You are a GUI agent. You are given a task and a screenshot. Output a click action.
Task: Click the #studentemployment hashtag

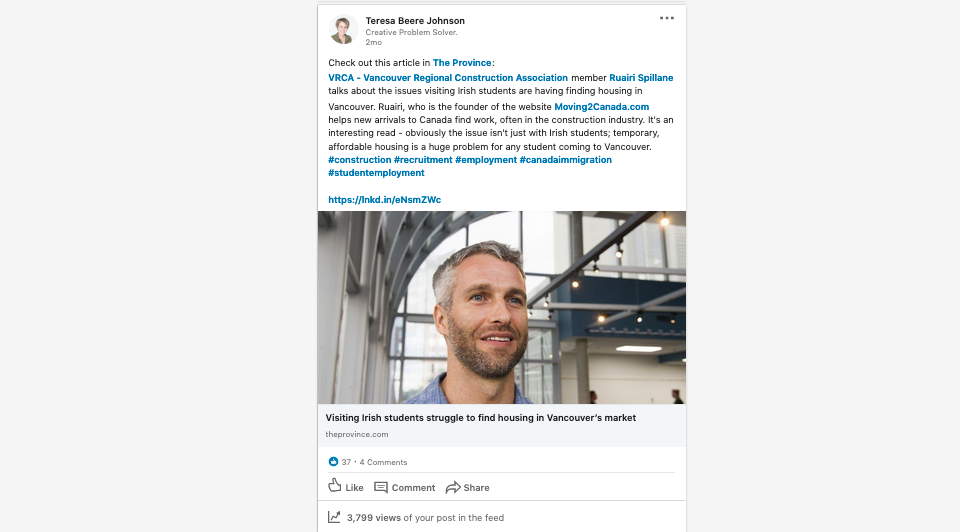tap(376, 173)
